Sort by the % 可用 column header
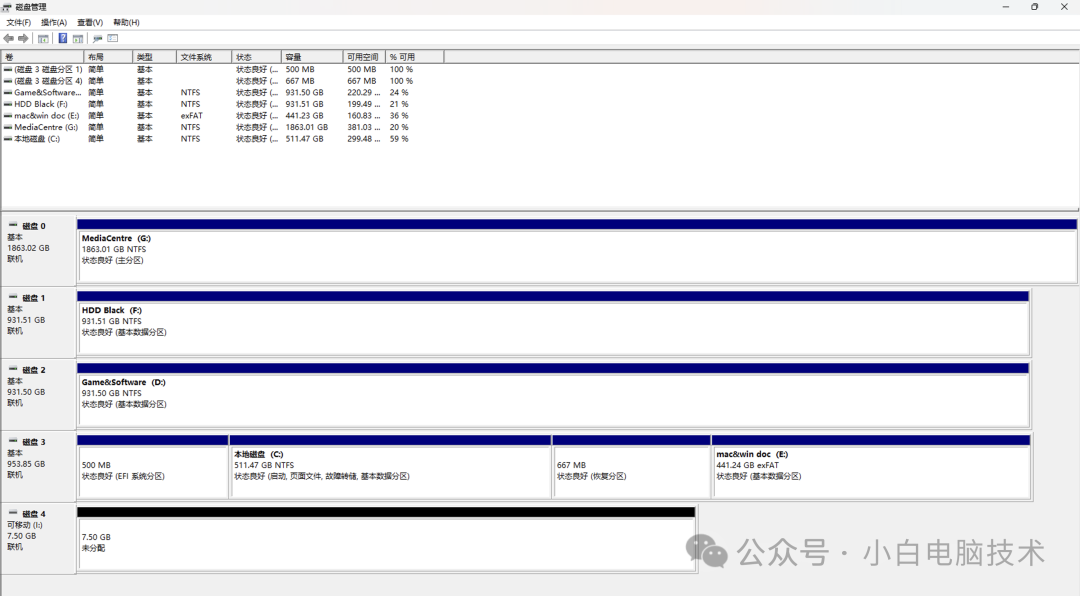The width and height of the screenshot is (1080, 596). click(415, 57)
